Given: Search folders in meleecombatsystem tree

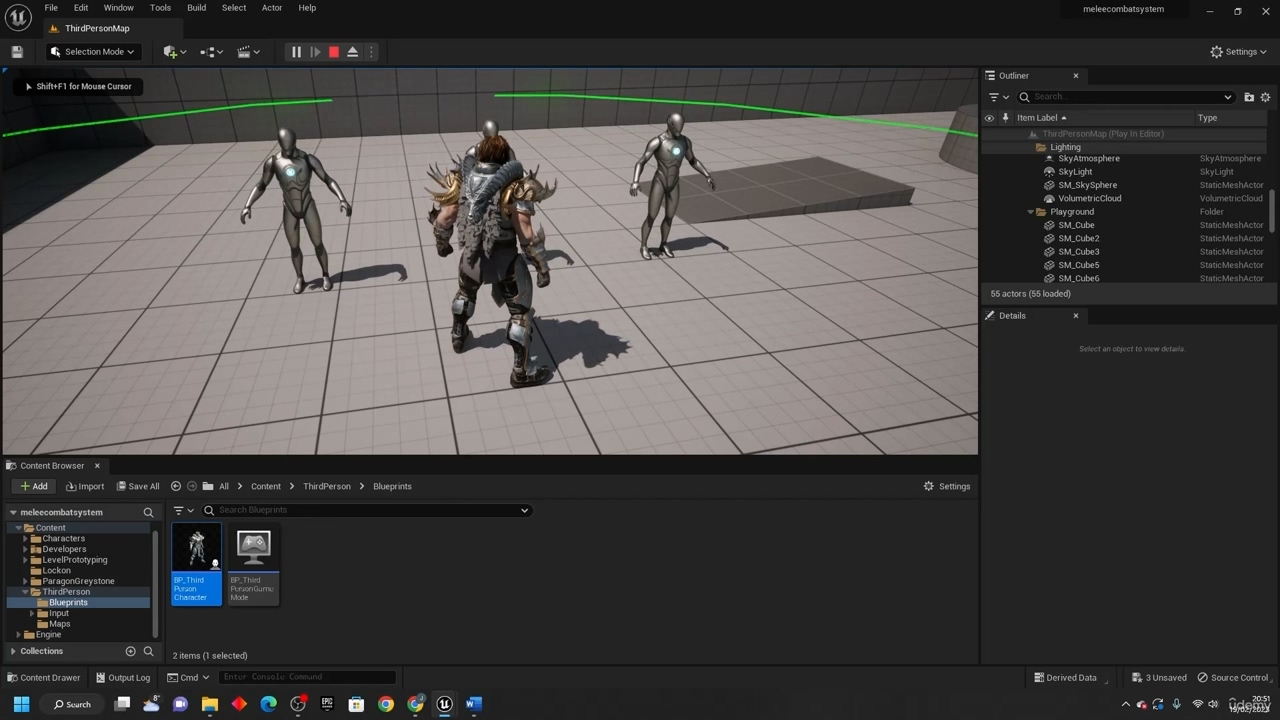Looking at the screenshot, I should [x=148, y=512].
